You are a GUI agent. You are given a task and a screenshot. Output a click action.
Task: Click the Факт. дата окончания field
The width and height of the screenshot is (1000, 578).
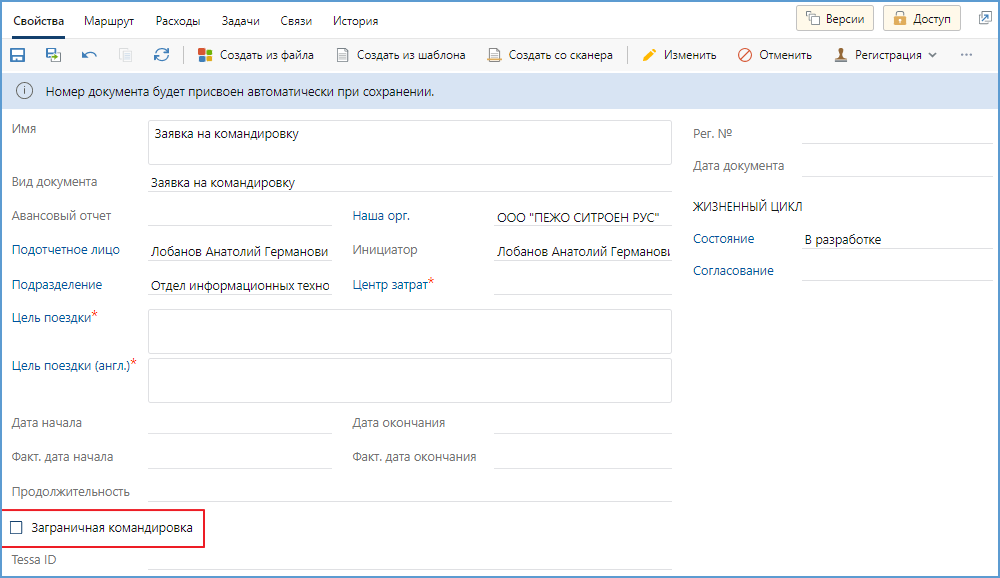[583, 458]
